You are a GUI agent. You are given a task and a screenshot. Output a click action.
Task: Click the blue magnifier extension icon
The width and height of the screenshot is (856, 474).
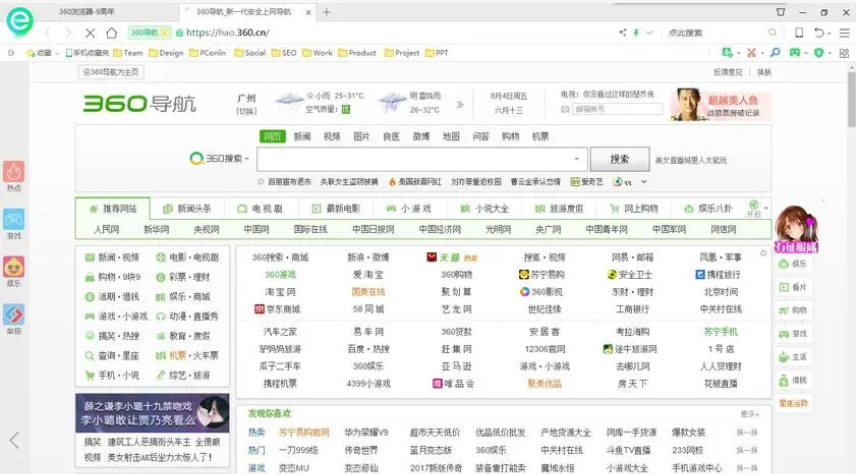775,53
